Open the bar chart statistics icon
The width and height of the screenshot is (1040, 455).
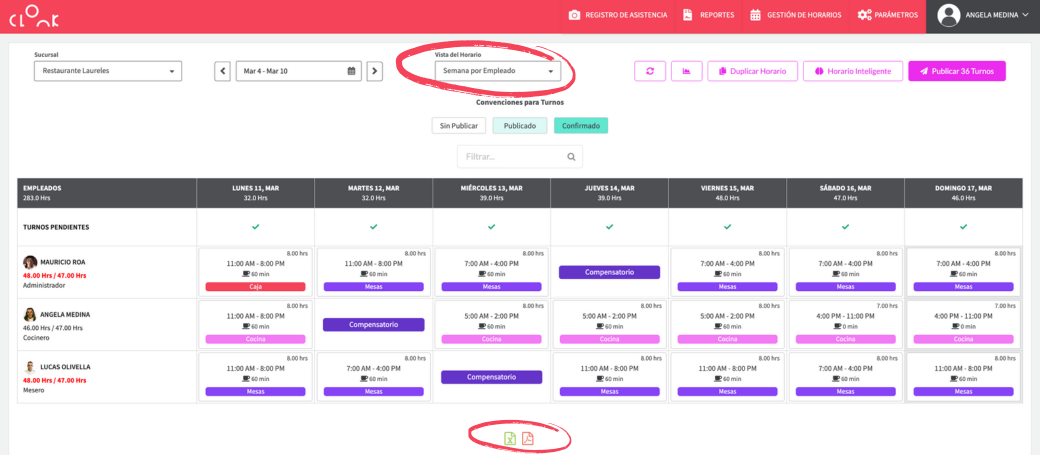685,71
